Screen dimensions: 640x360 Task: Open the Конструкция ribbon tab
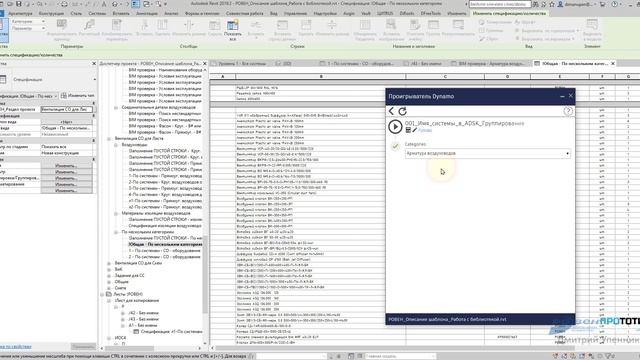[51, 13]
